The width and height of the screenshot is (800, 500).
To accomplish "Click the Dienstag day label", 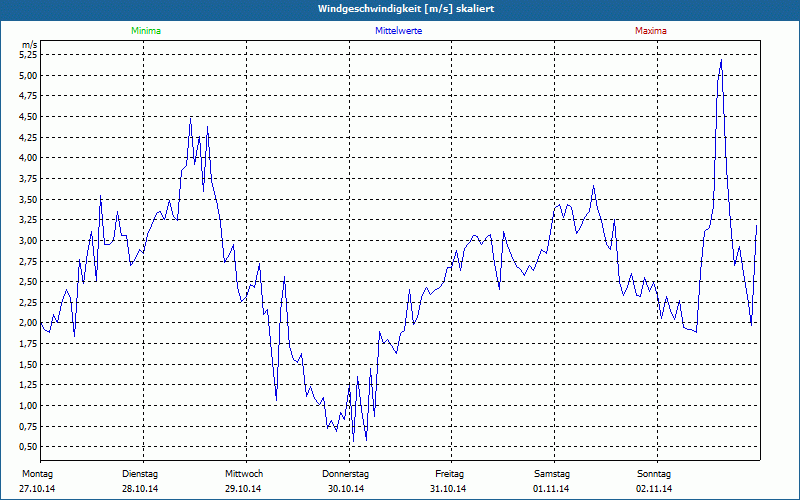I will (x=140, y=474).
